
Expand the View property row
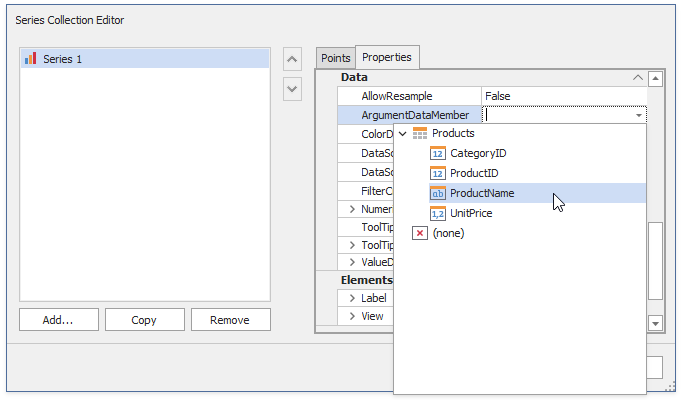click(352, 317)
